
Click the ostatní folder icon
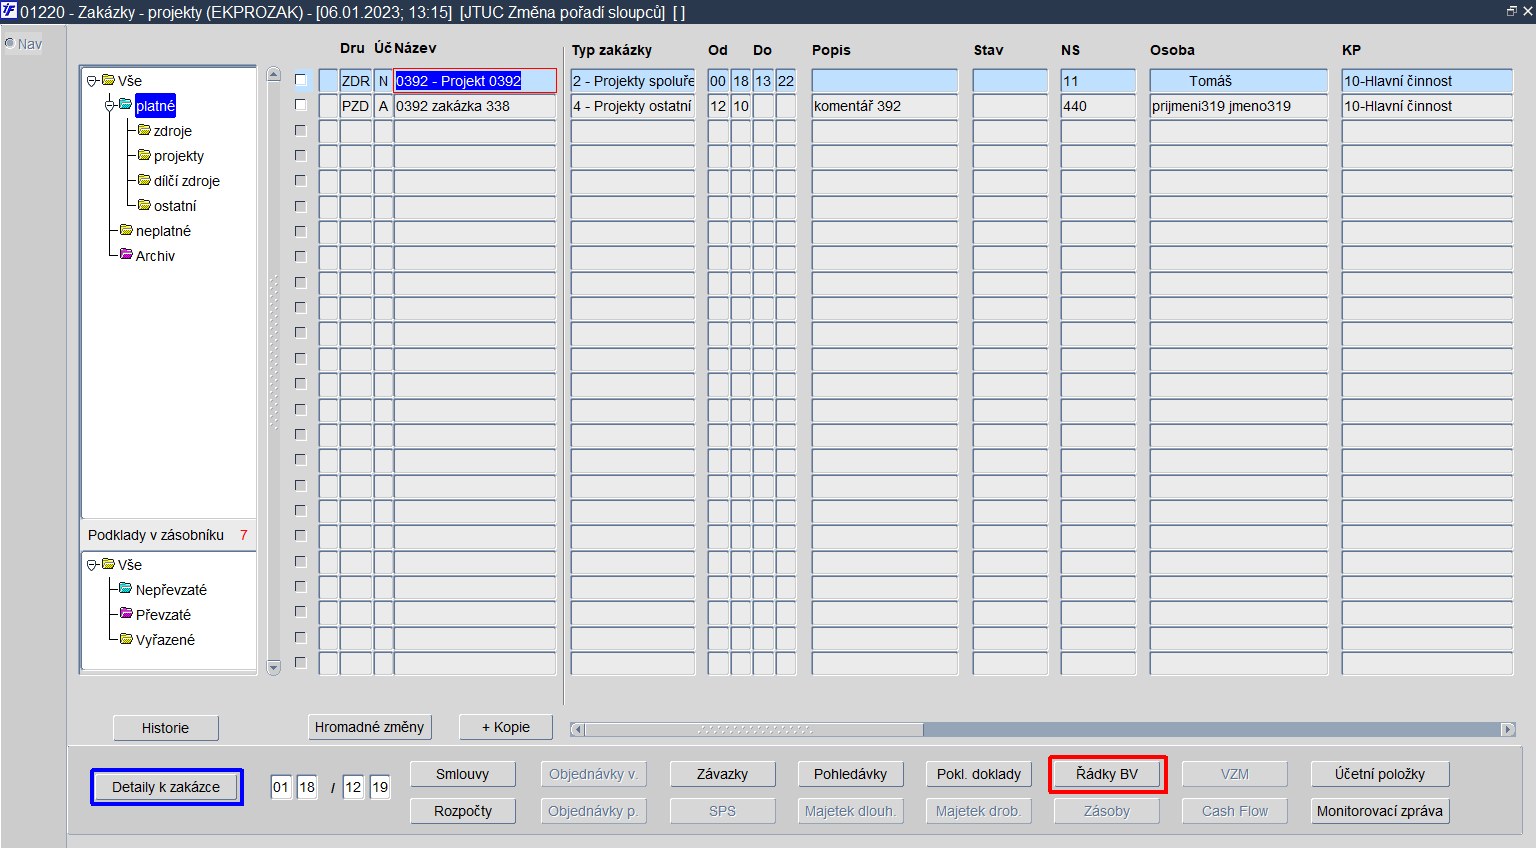pos(144,205)
